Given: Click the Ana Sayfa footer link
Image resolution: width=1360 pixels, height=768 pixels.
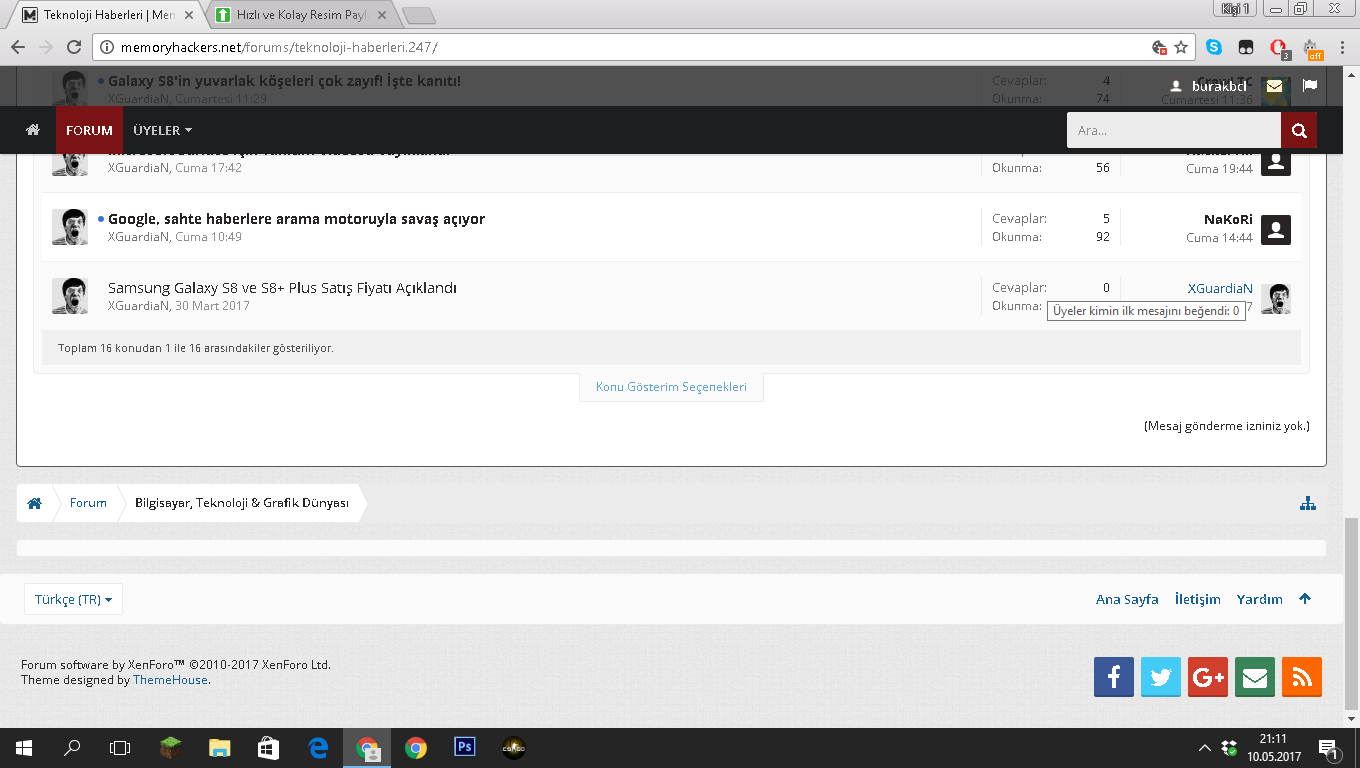Looking at the screenshot, I should click(x=1127, y=599).
